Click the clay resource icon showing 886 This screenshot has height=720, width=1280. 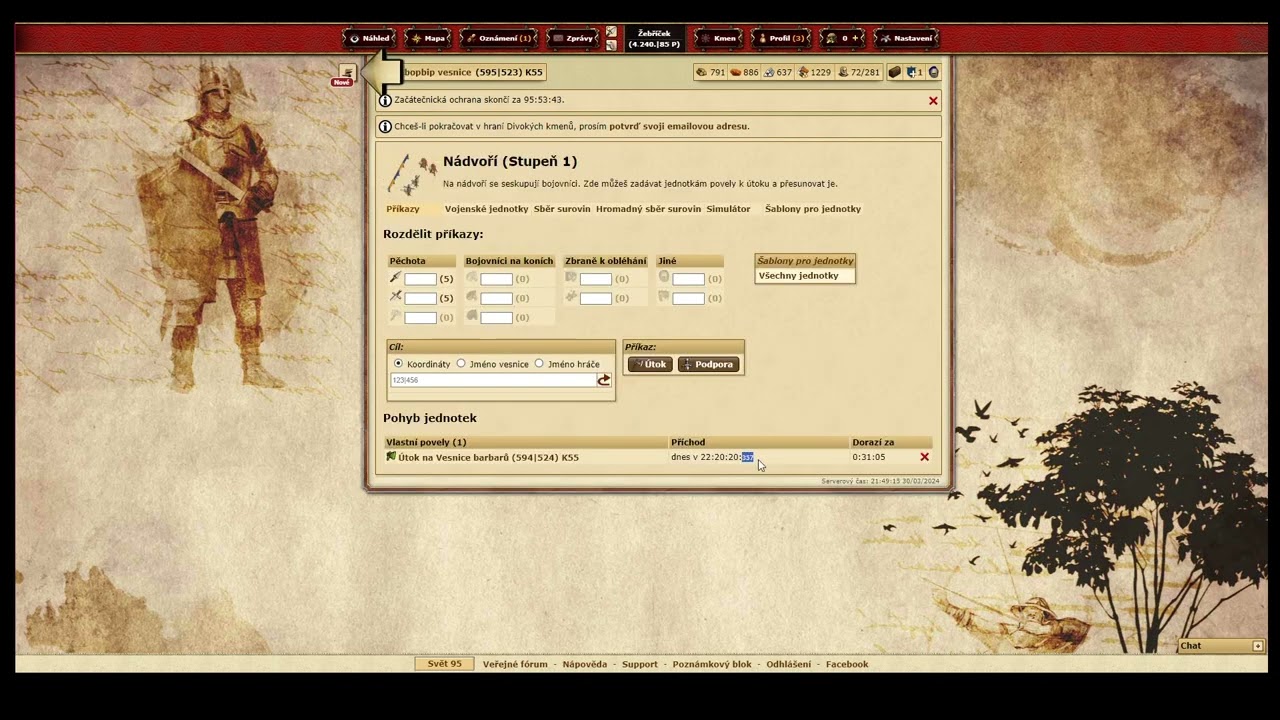735,72
